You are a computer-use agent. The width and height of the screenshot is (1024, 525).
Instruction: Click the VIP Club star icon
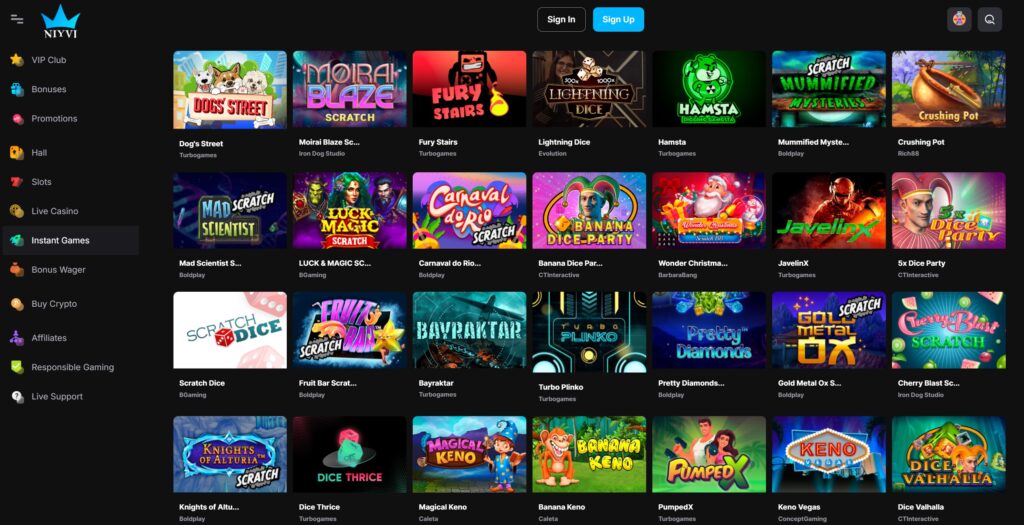click(x=17, y=60)
